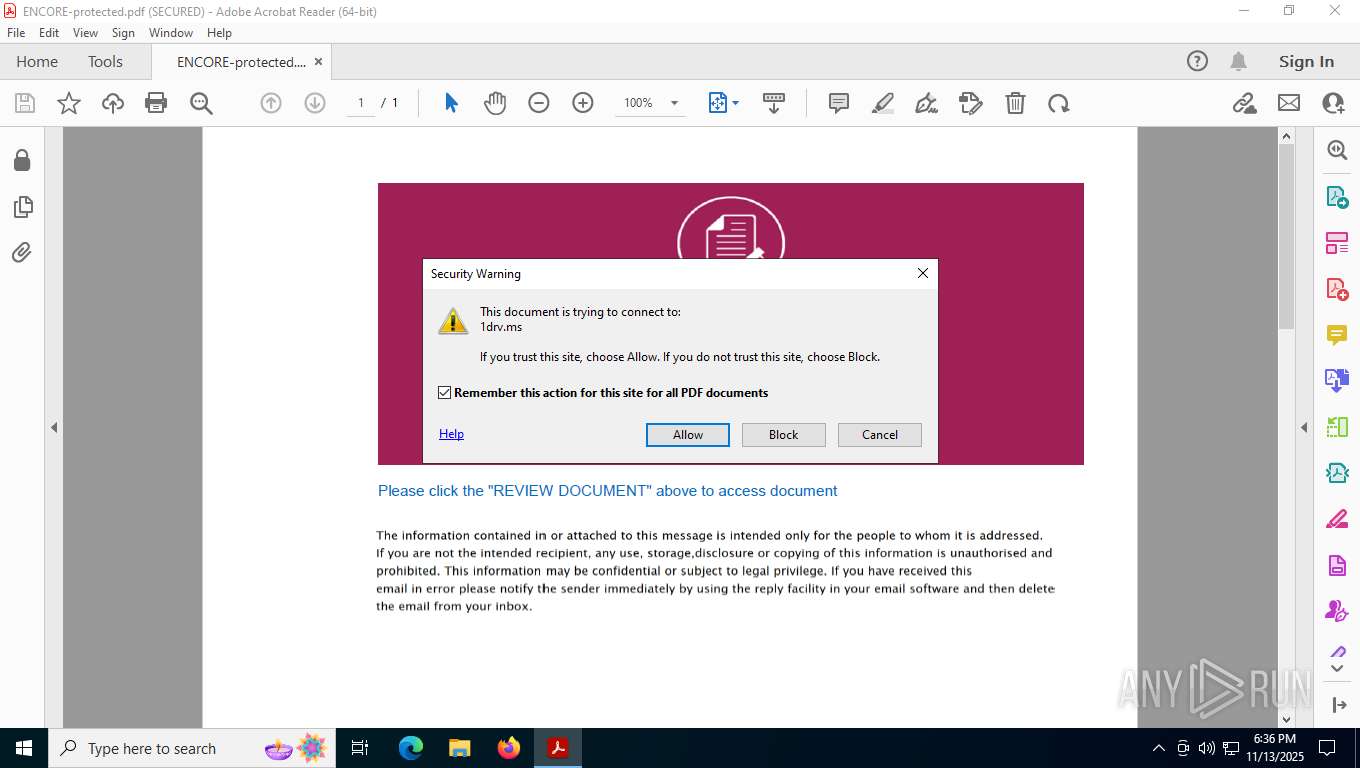Click the Sign In button
This screenshot has height=768, width=1360.
coord(1306,61)
